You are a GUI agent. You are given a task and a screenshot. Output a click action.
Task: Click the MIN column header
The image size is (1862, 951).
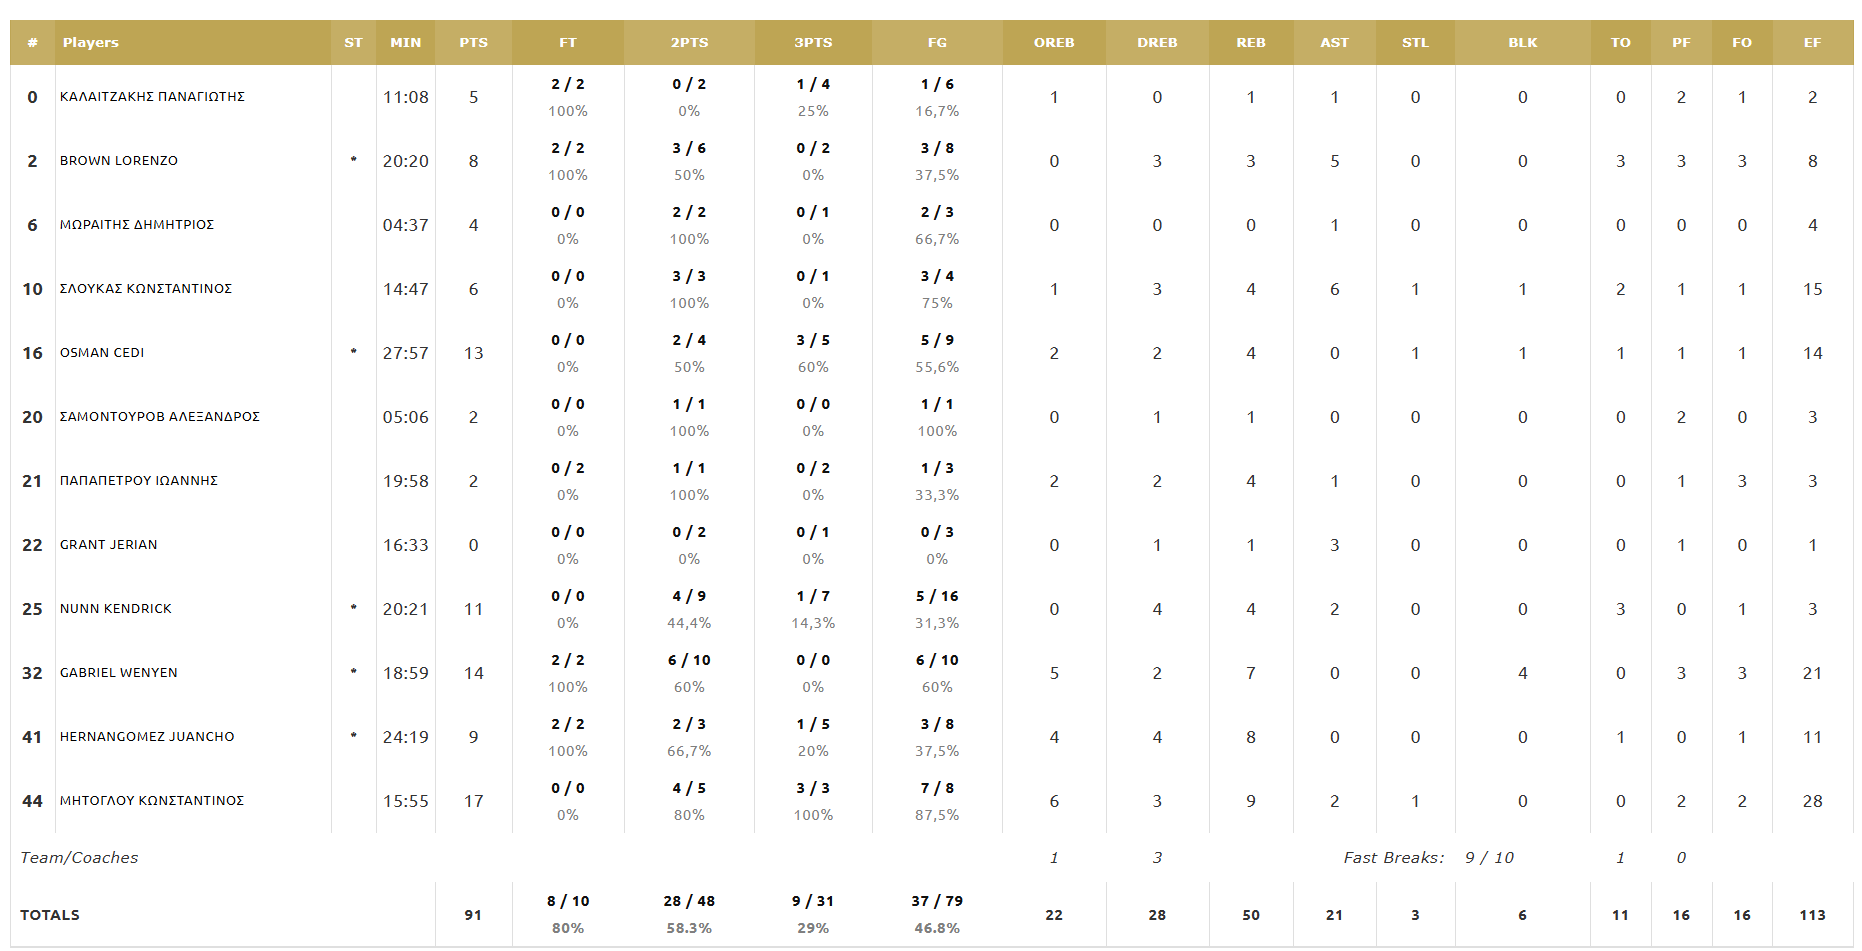(x=405, y=43)
